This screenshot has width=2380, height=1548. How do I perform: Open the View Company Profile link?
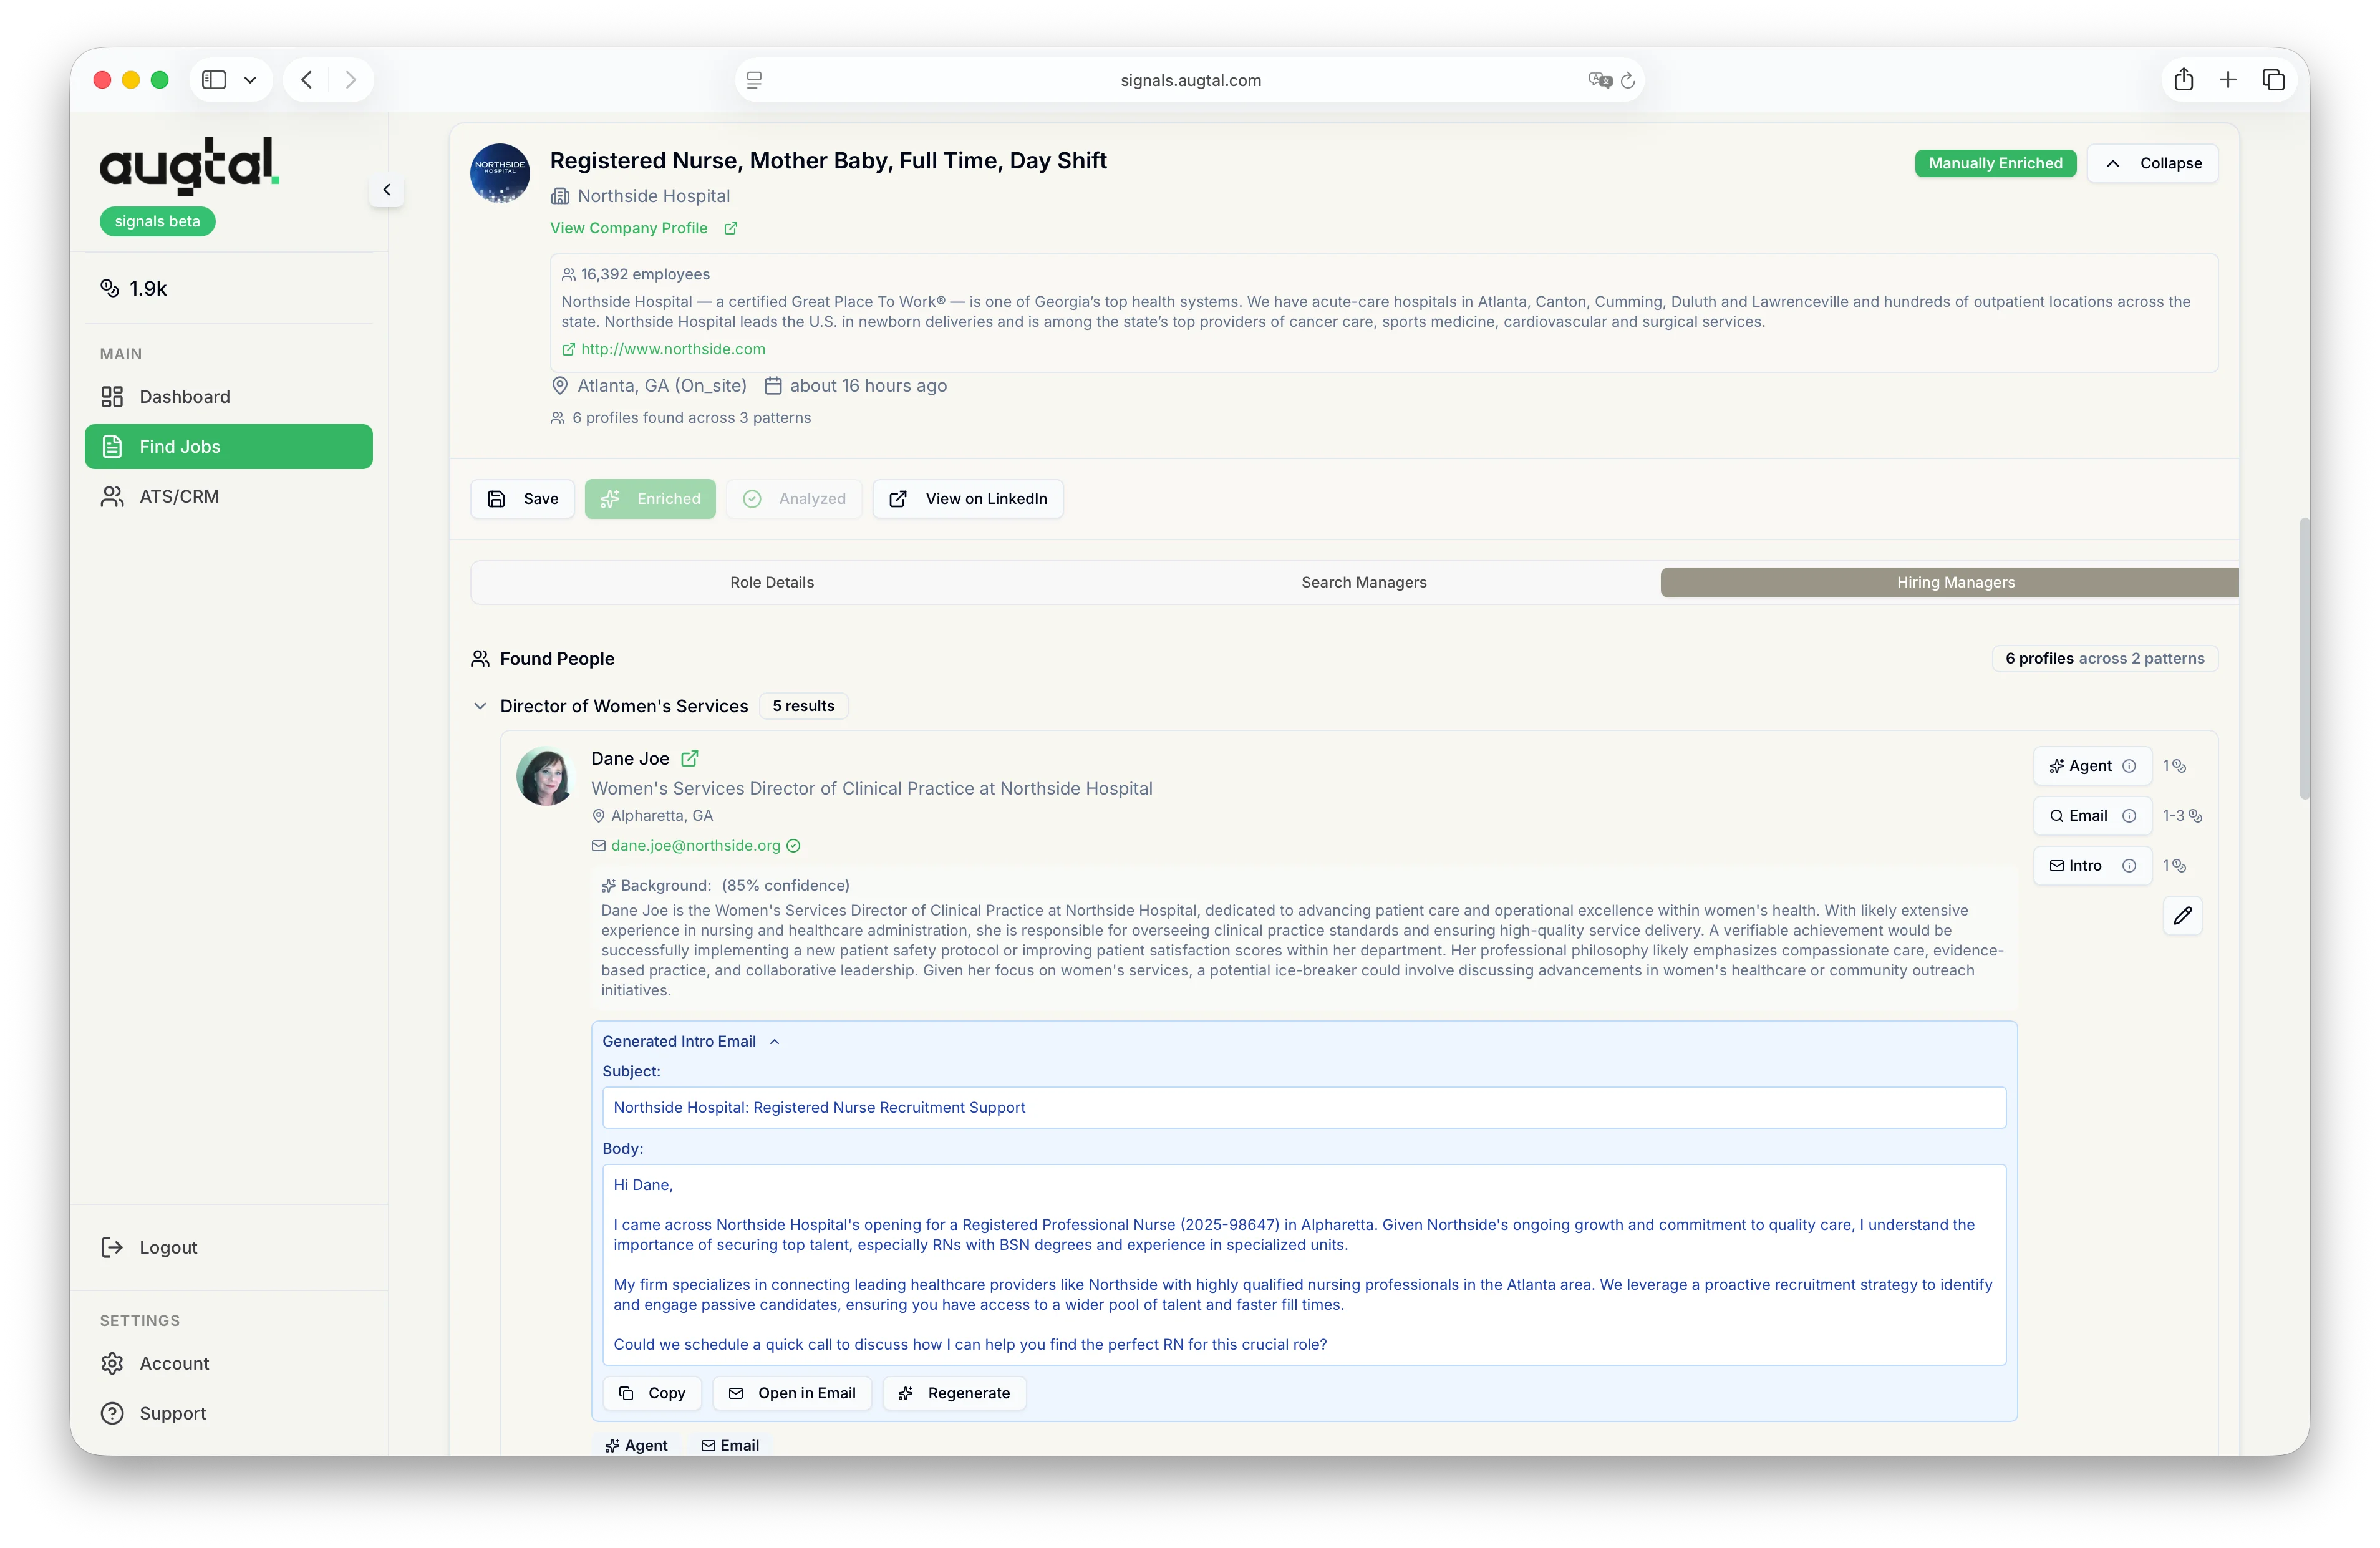628,228
